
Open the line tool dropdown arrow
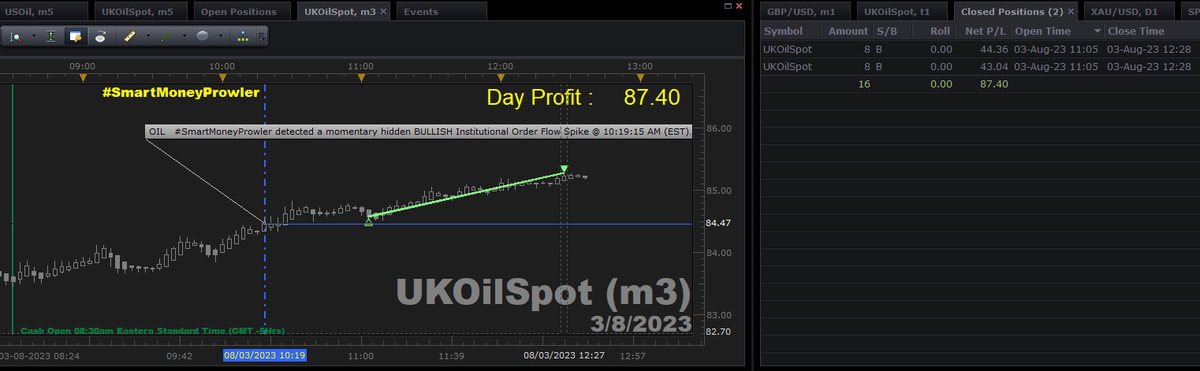click(x=185, y=36)
